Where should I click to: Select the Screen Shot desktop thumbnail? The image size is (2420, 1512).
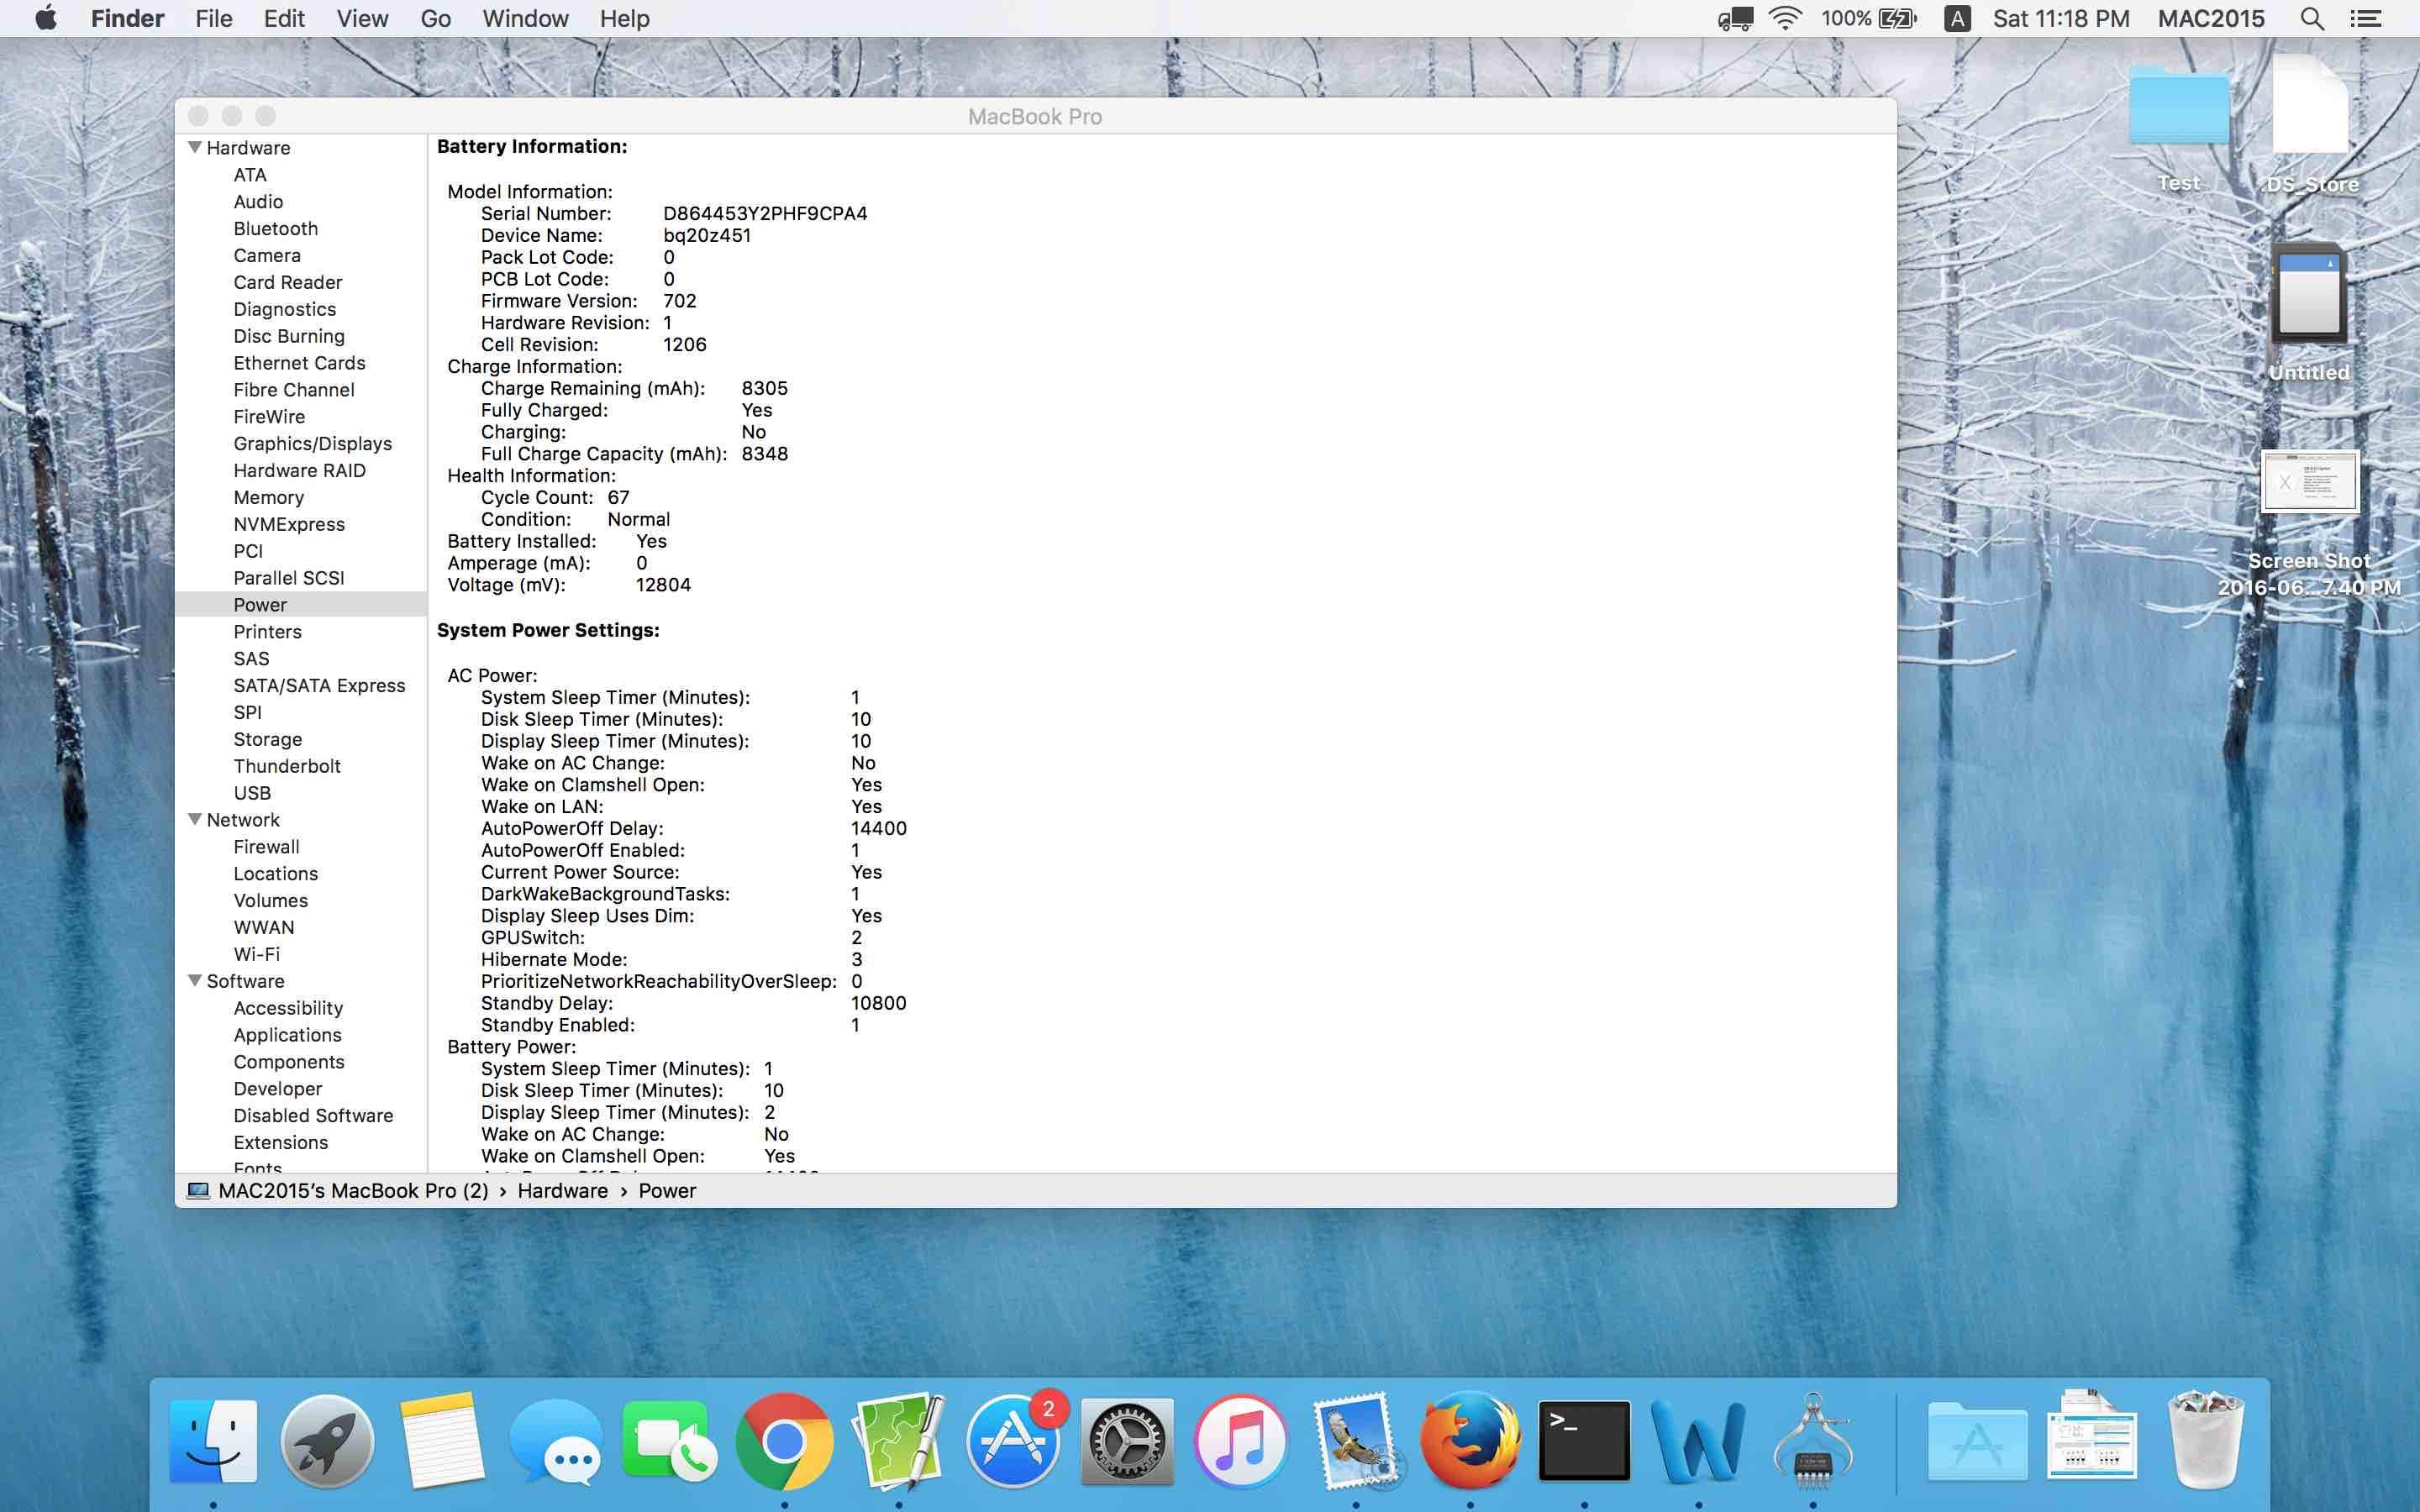(x=2309, y=482)
